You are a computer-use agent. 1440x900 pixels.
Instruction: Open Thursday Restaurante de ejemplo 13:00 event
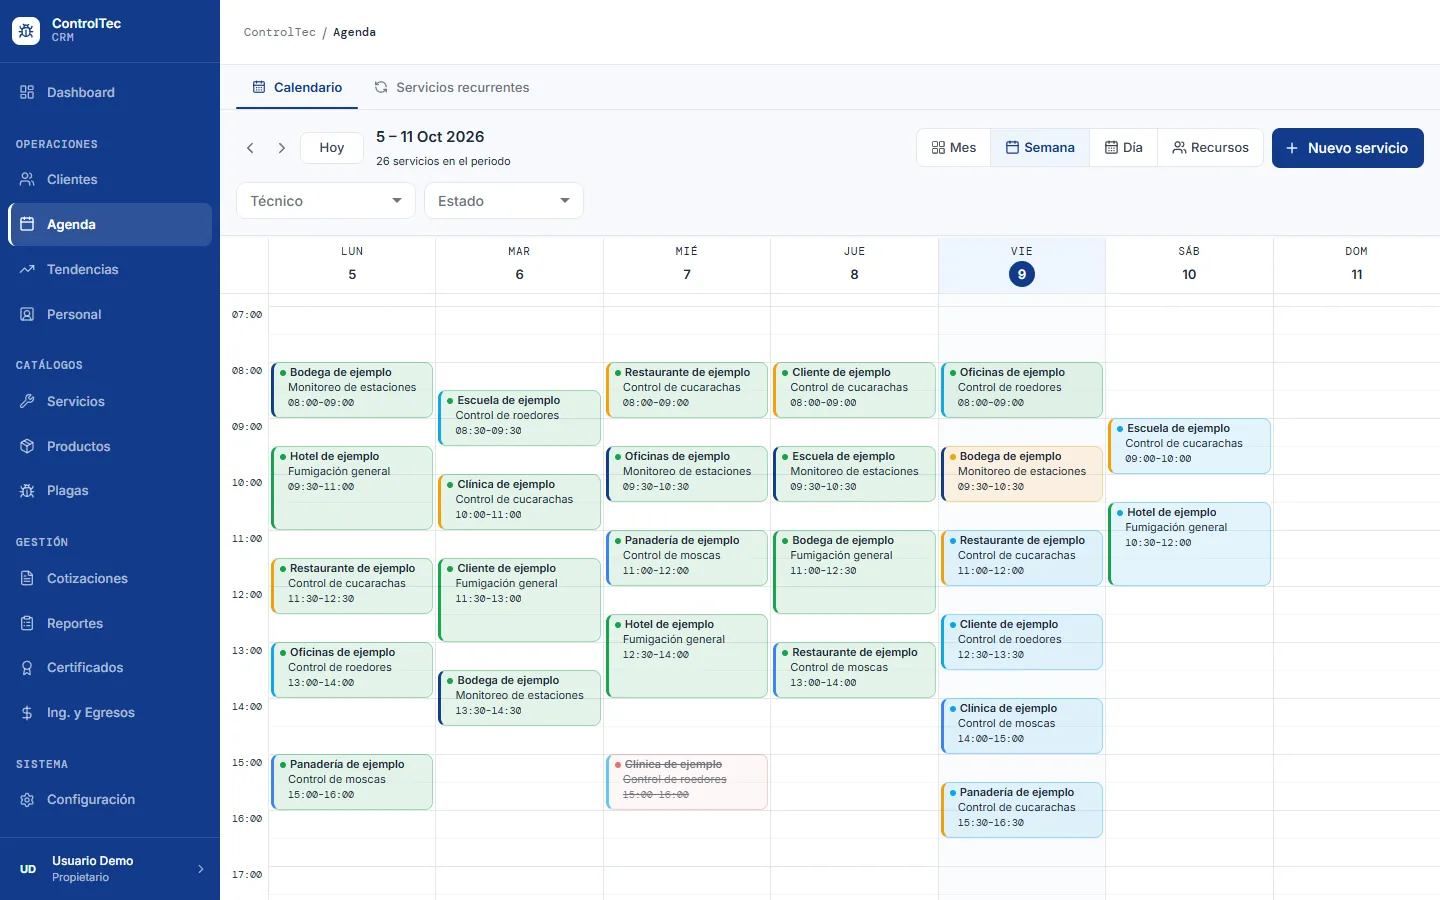click(854, 670)
